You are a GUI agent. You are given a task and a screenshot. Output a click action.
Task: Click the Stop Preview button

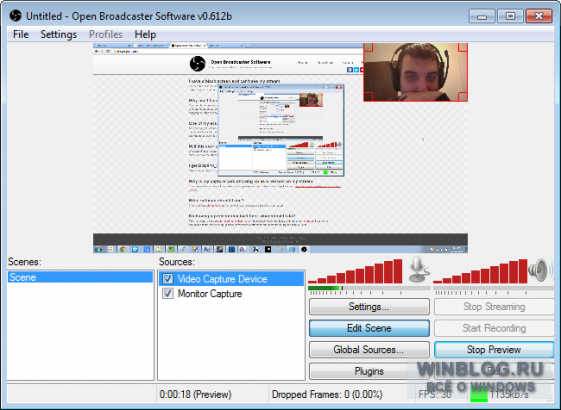pyautogui.click(x=494, y=350)
